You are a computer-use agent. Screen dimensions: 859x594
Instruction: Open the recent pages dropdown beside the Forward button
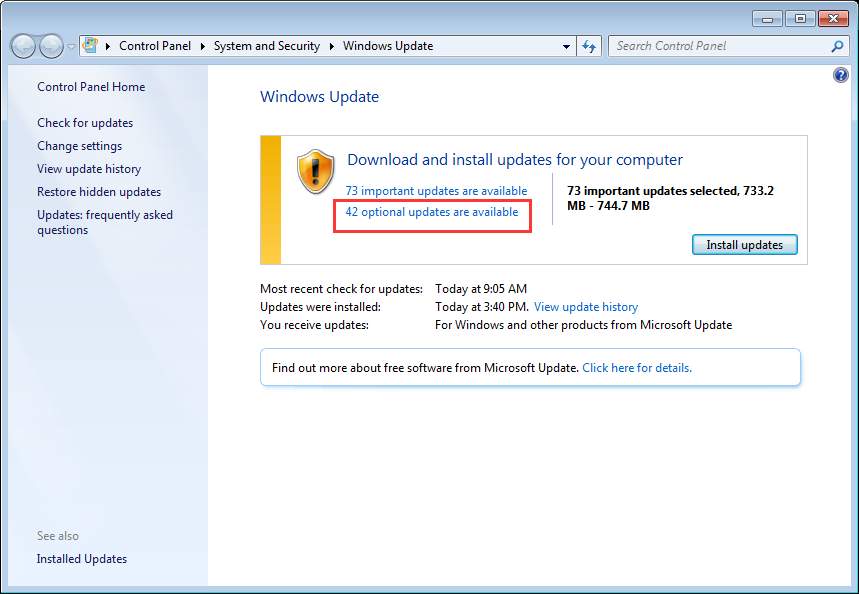tap(71, 47)
